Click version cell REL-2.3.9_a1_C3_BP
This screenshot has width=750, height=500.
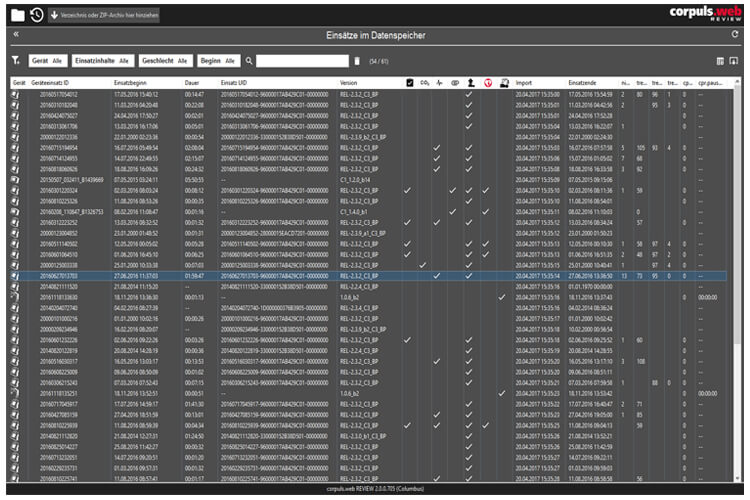(363, 233)
